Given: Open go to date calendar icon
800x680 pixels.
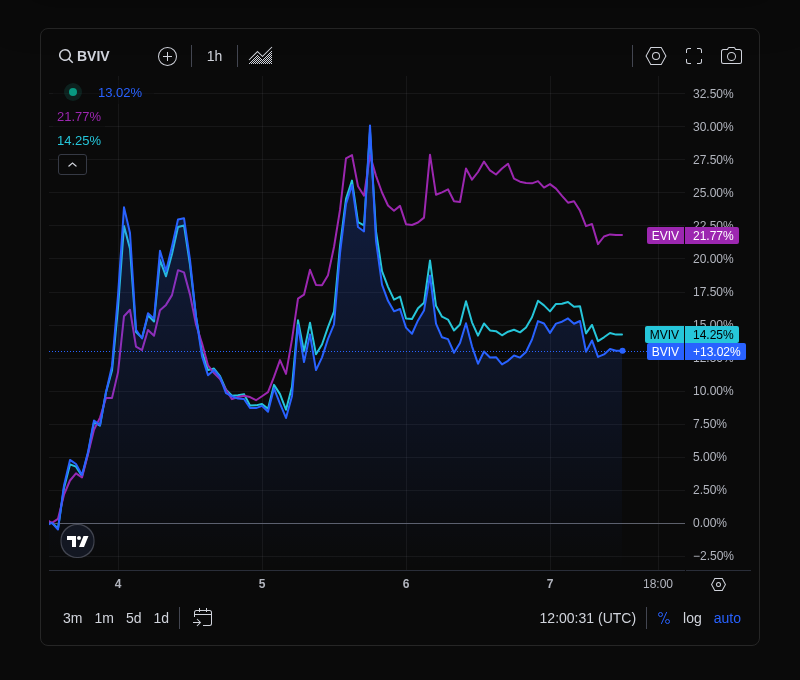Looking at the screenshot, I should click(x=203, y=618).
